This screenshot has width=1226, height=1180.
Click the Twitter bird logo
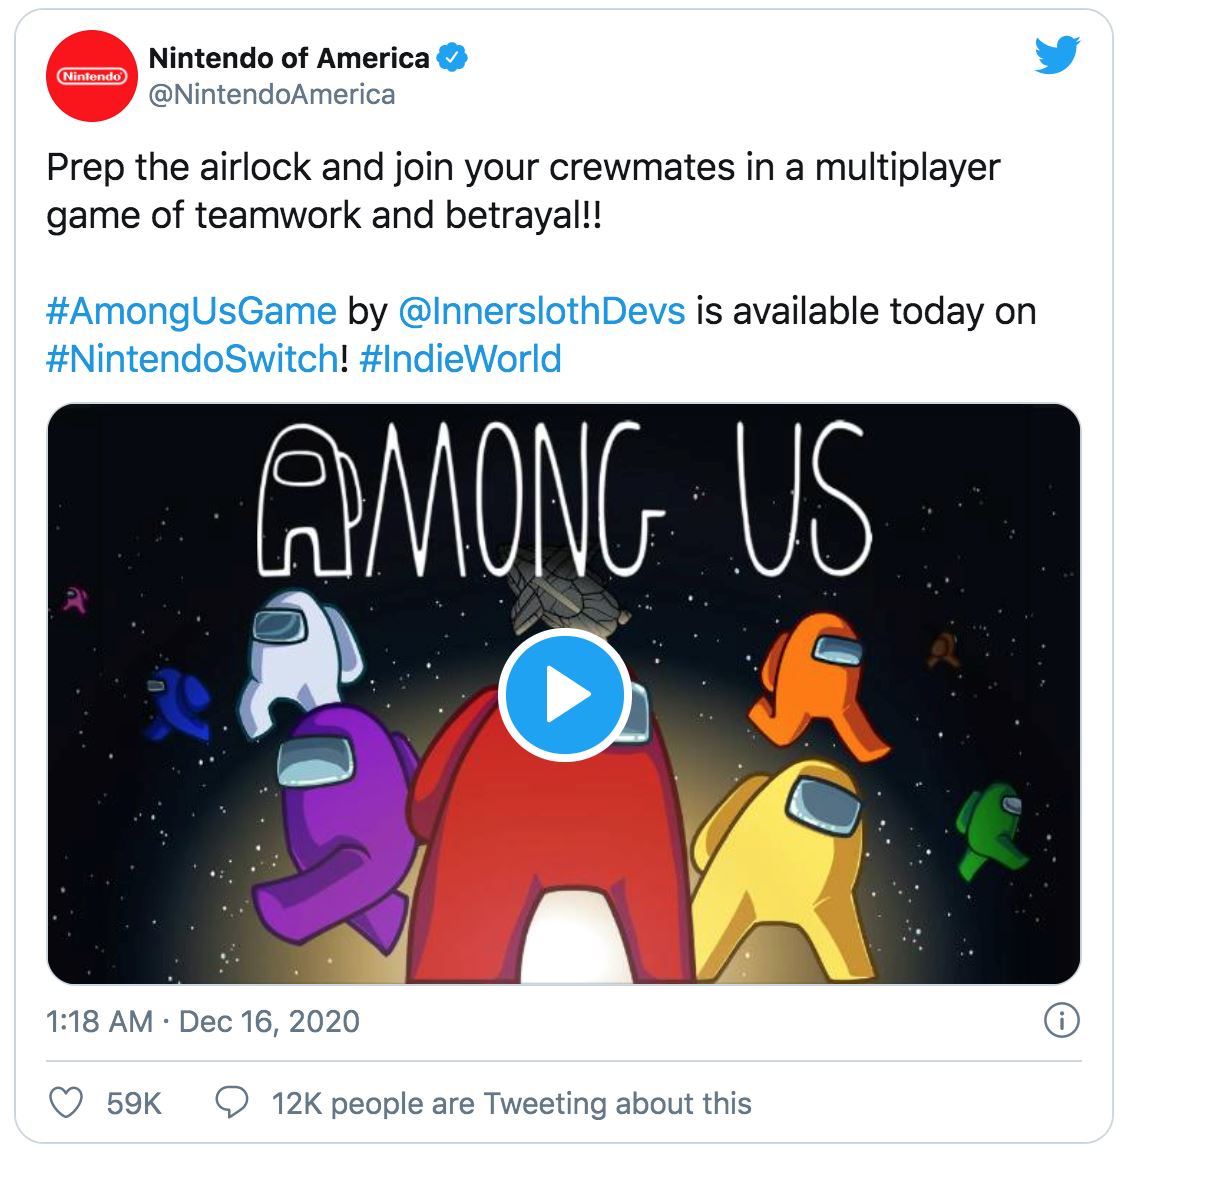click(1057, 56)
